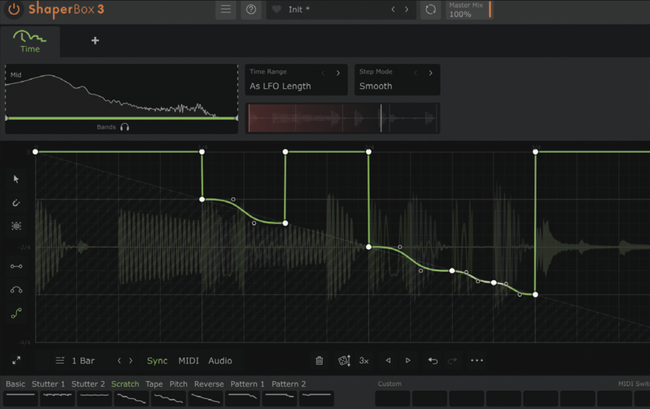Select next Step Mode option
This screenshot has width=650, height=409.
pos(431,73)
